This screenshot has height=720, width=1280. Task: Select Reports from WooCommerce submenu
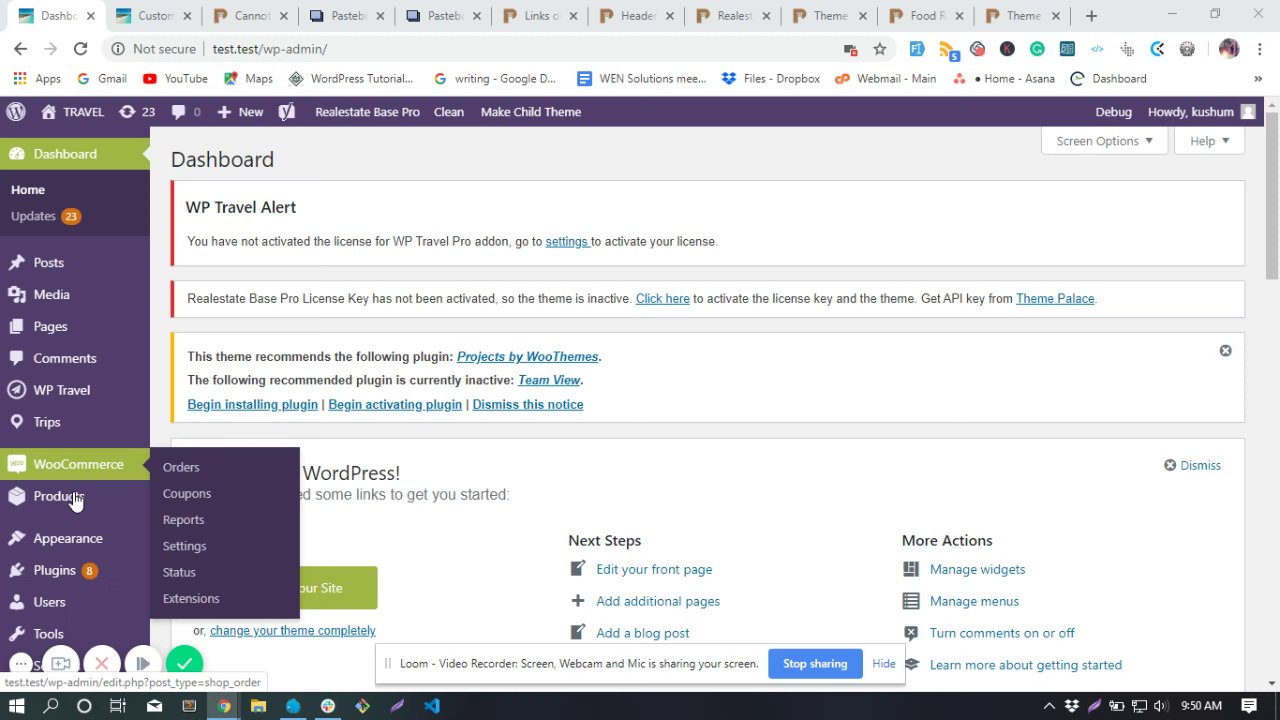[183, 520]
